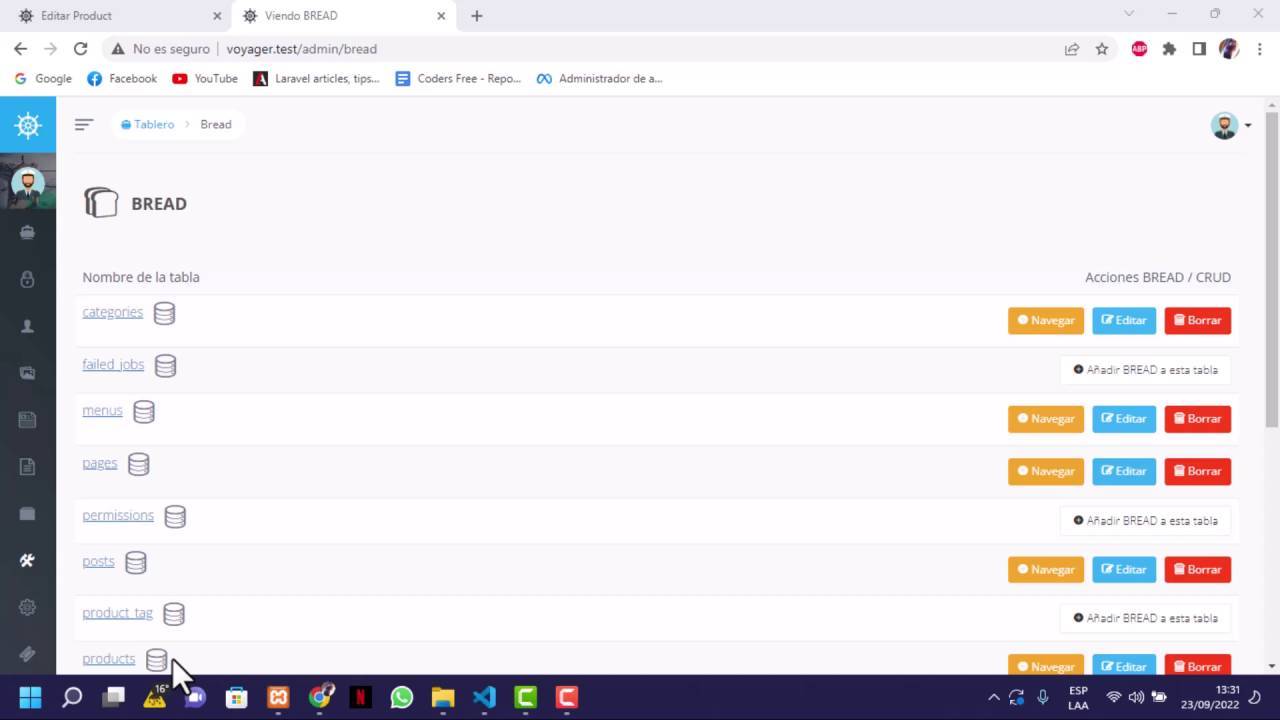The height and width of the screenshot is (720, 1280).
Task: Open Roles using the lock sidebar icon
Action: point(27,279)
